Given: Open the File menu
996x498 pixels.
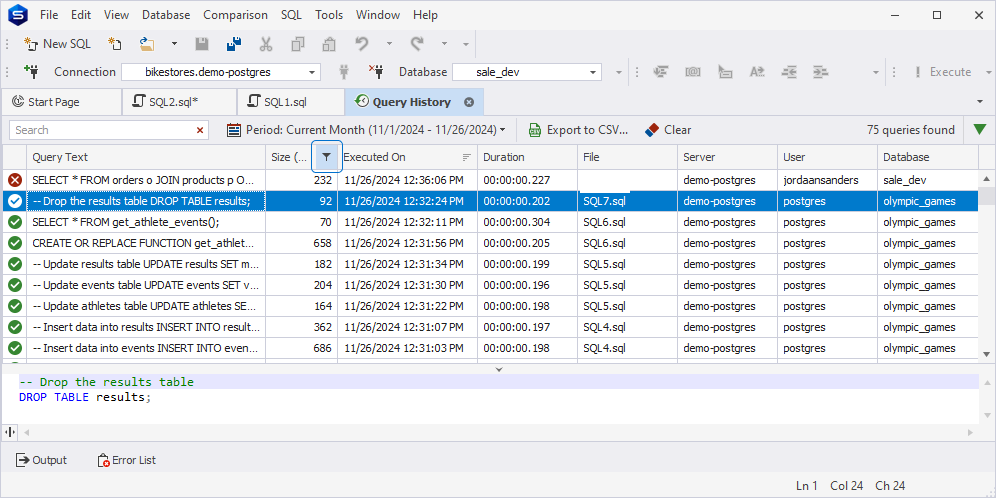Looking at the screenshot, I should point(49,15).
